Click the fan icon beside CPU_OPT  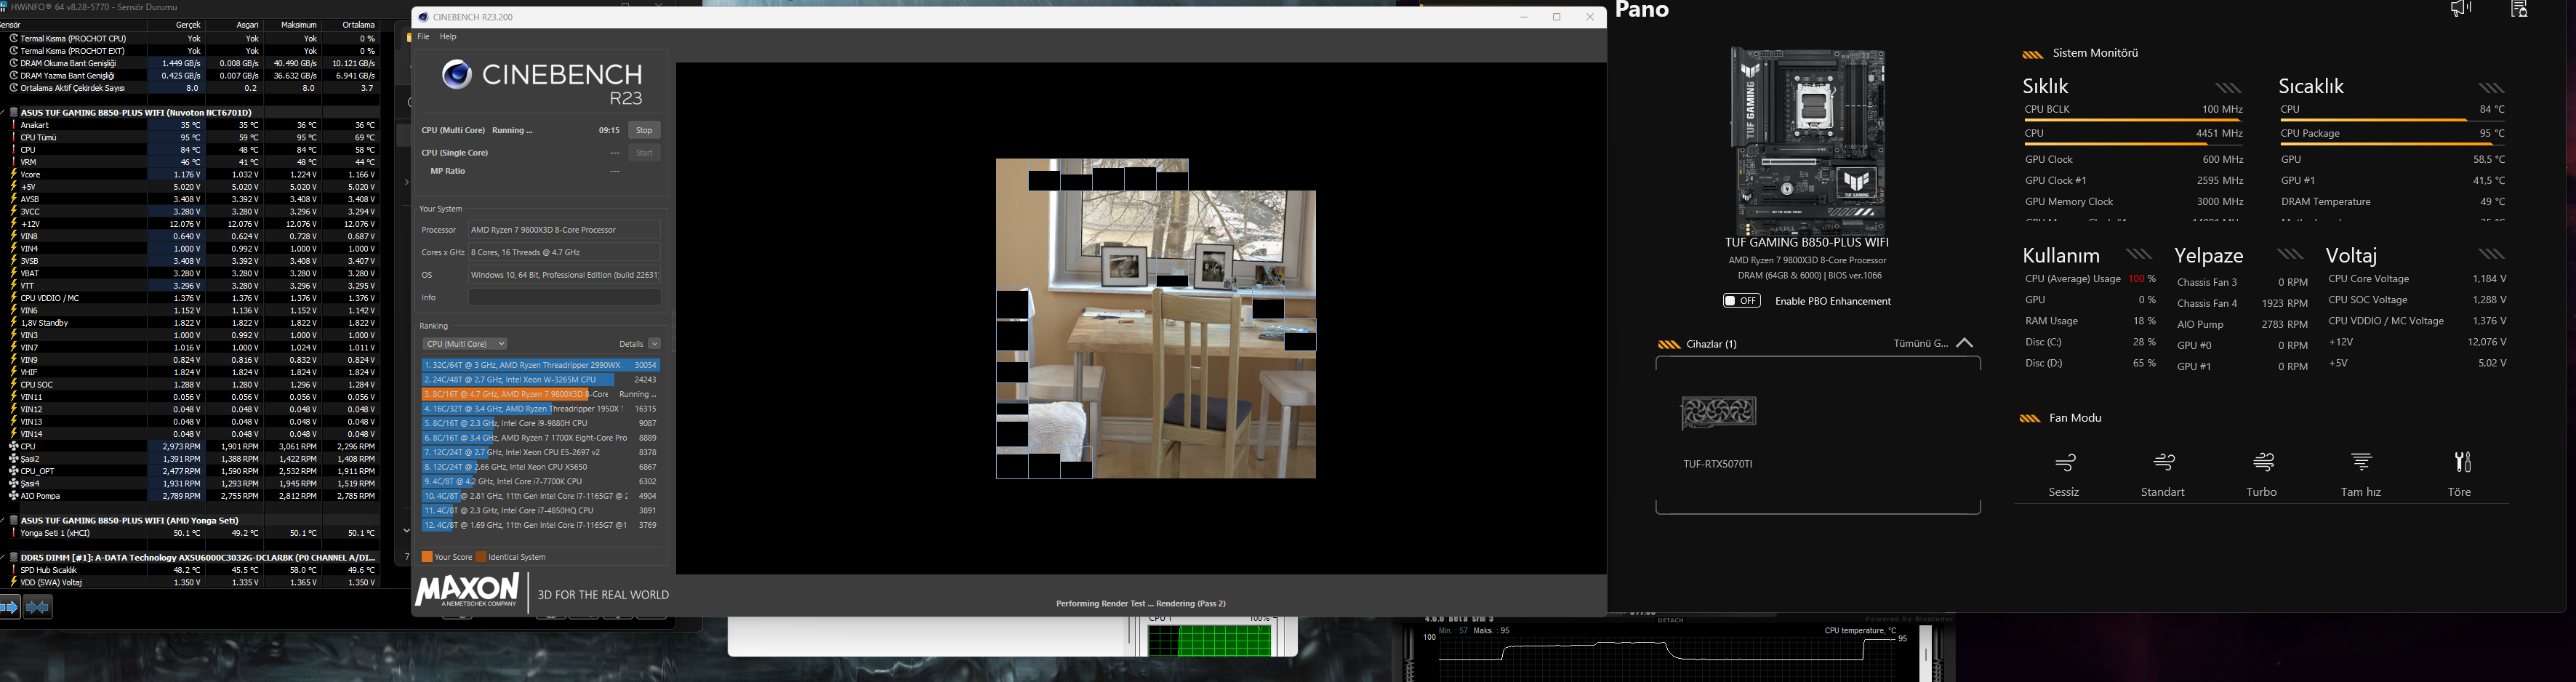[14, 471]
